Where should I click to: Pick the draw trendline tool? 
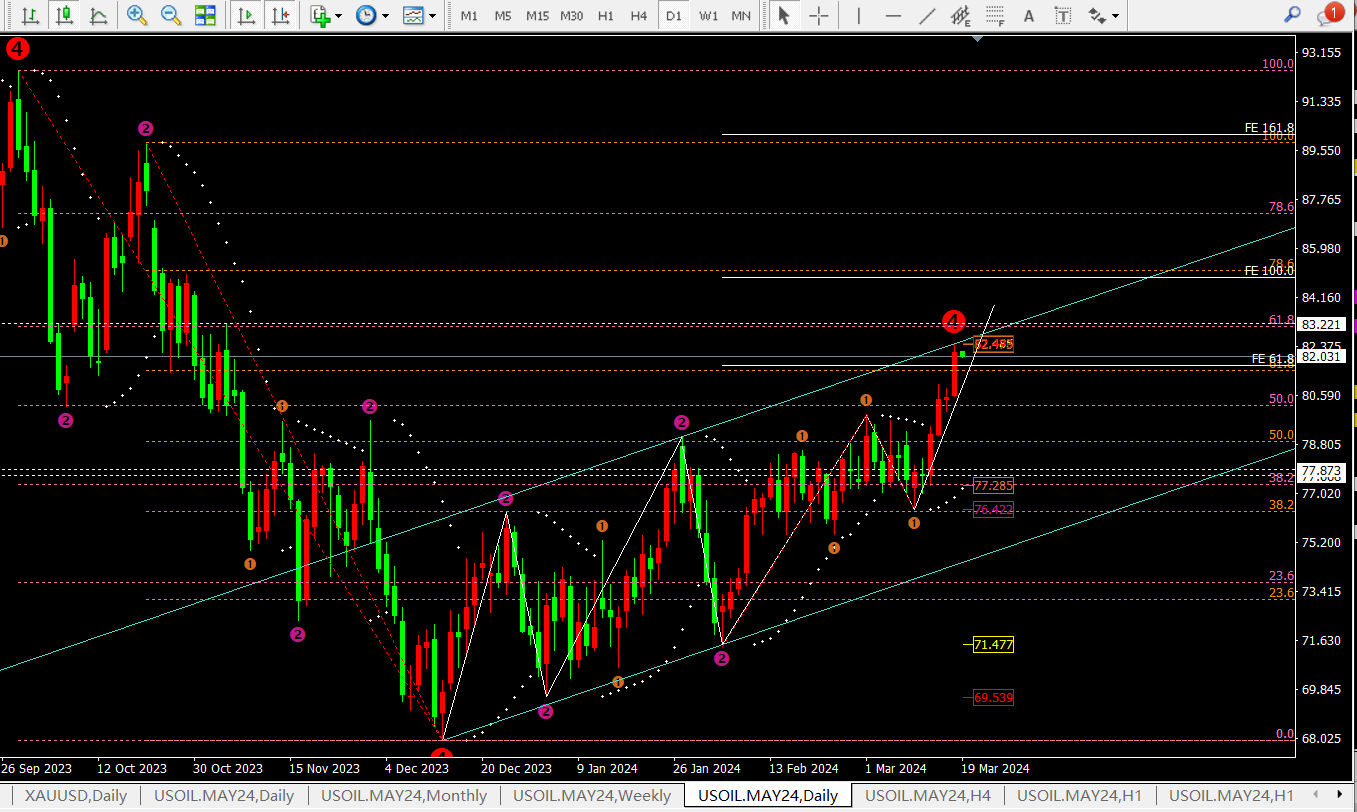(927, 15)
